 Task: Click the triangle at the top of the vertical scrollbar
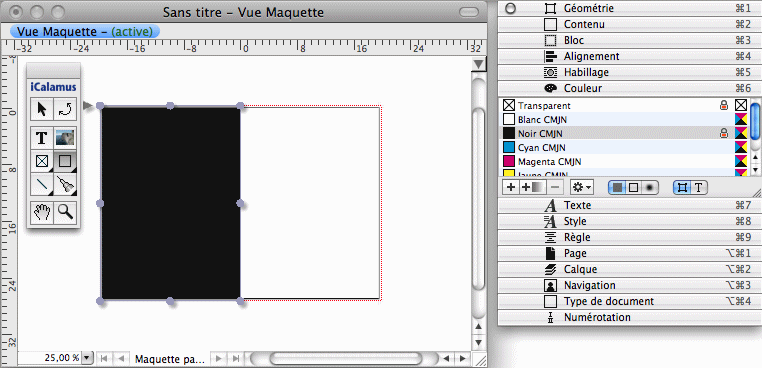(x=479, y=64)
